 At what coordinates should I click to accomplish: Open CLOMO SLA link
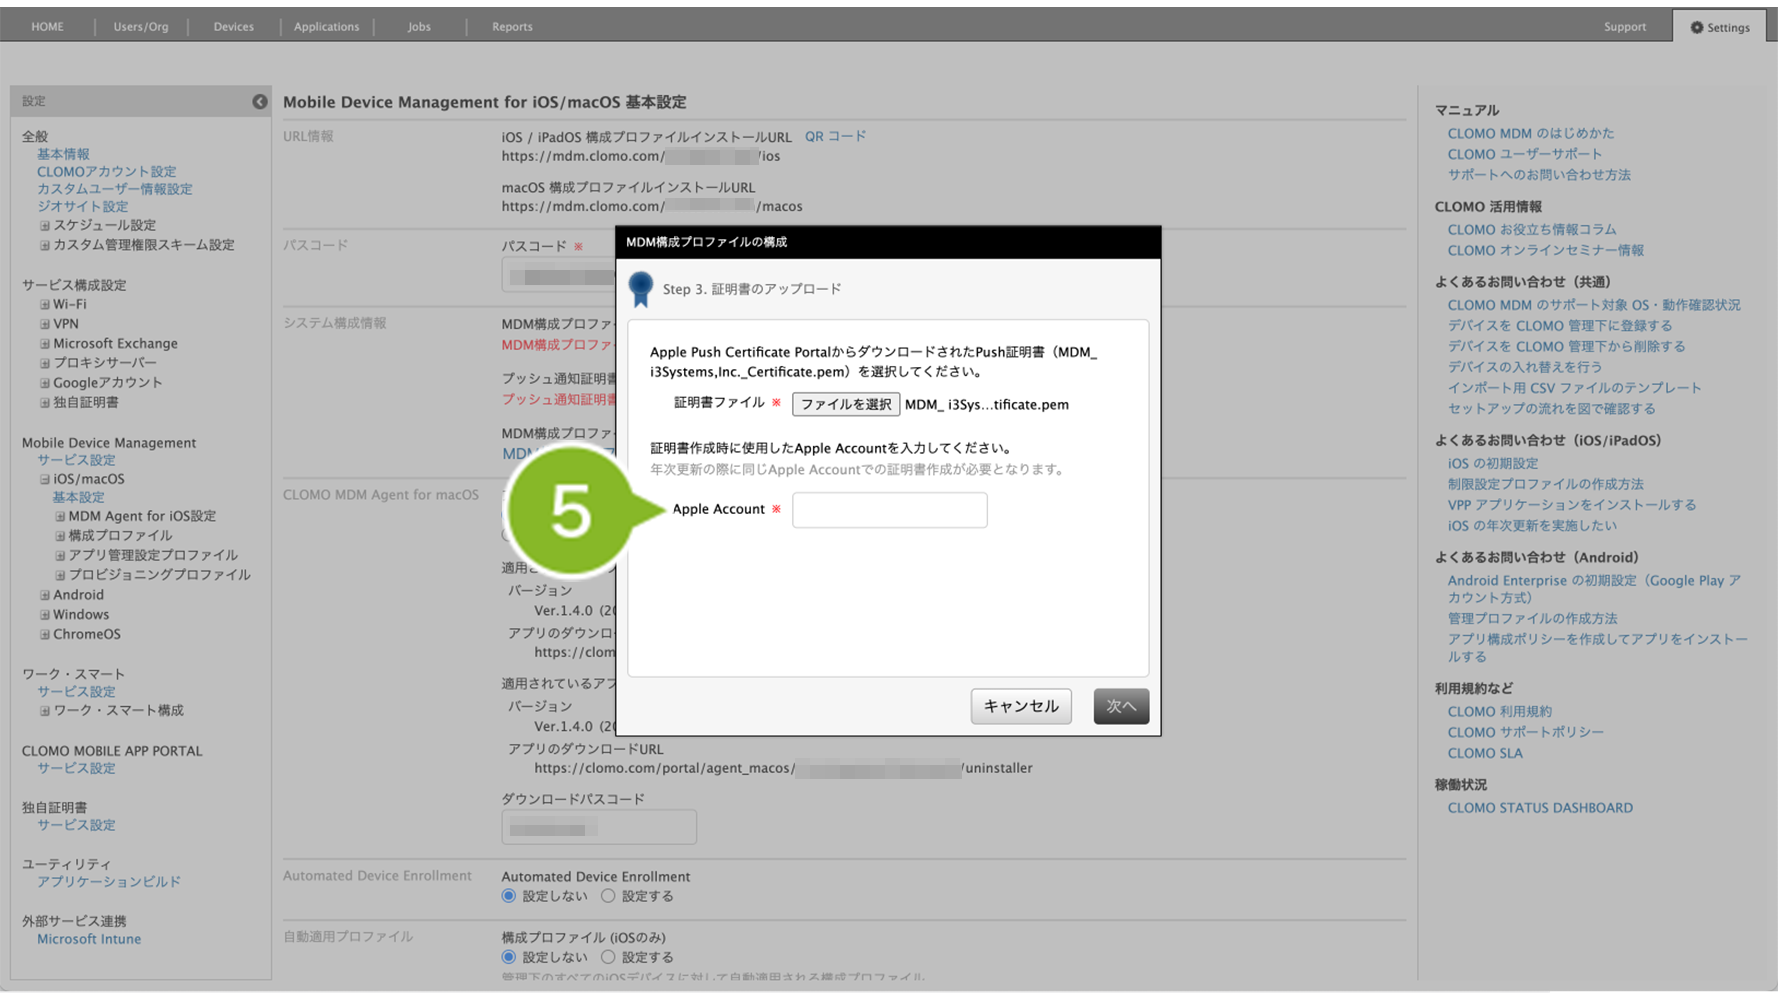[1485, 754]
